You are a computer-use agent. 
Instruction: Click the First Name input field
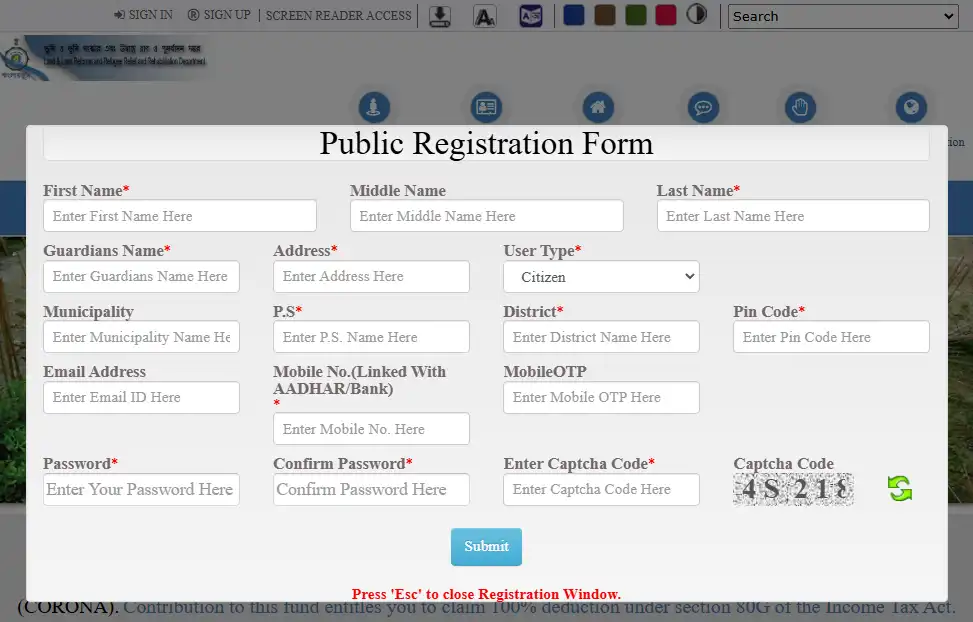click(x=180, y=215)
